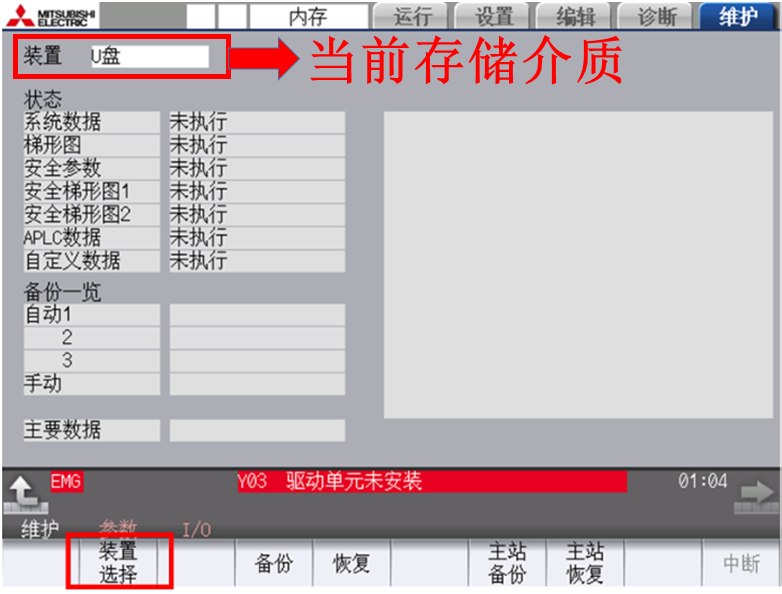
Task: Select the I/O submenu item
Action: coord(196,529)
